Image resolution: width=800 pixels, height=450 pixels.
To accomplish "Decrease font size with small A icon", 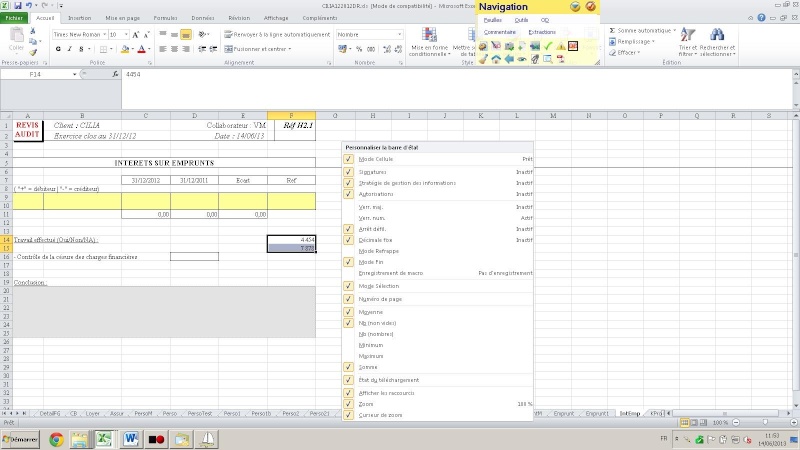I will click(x=146, y=35).
